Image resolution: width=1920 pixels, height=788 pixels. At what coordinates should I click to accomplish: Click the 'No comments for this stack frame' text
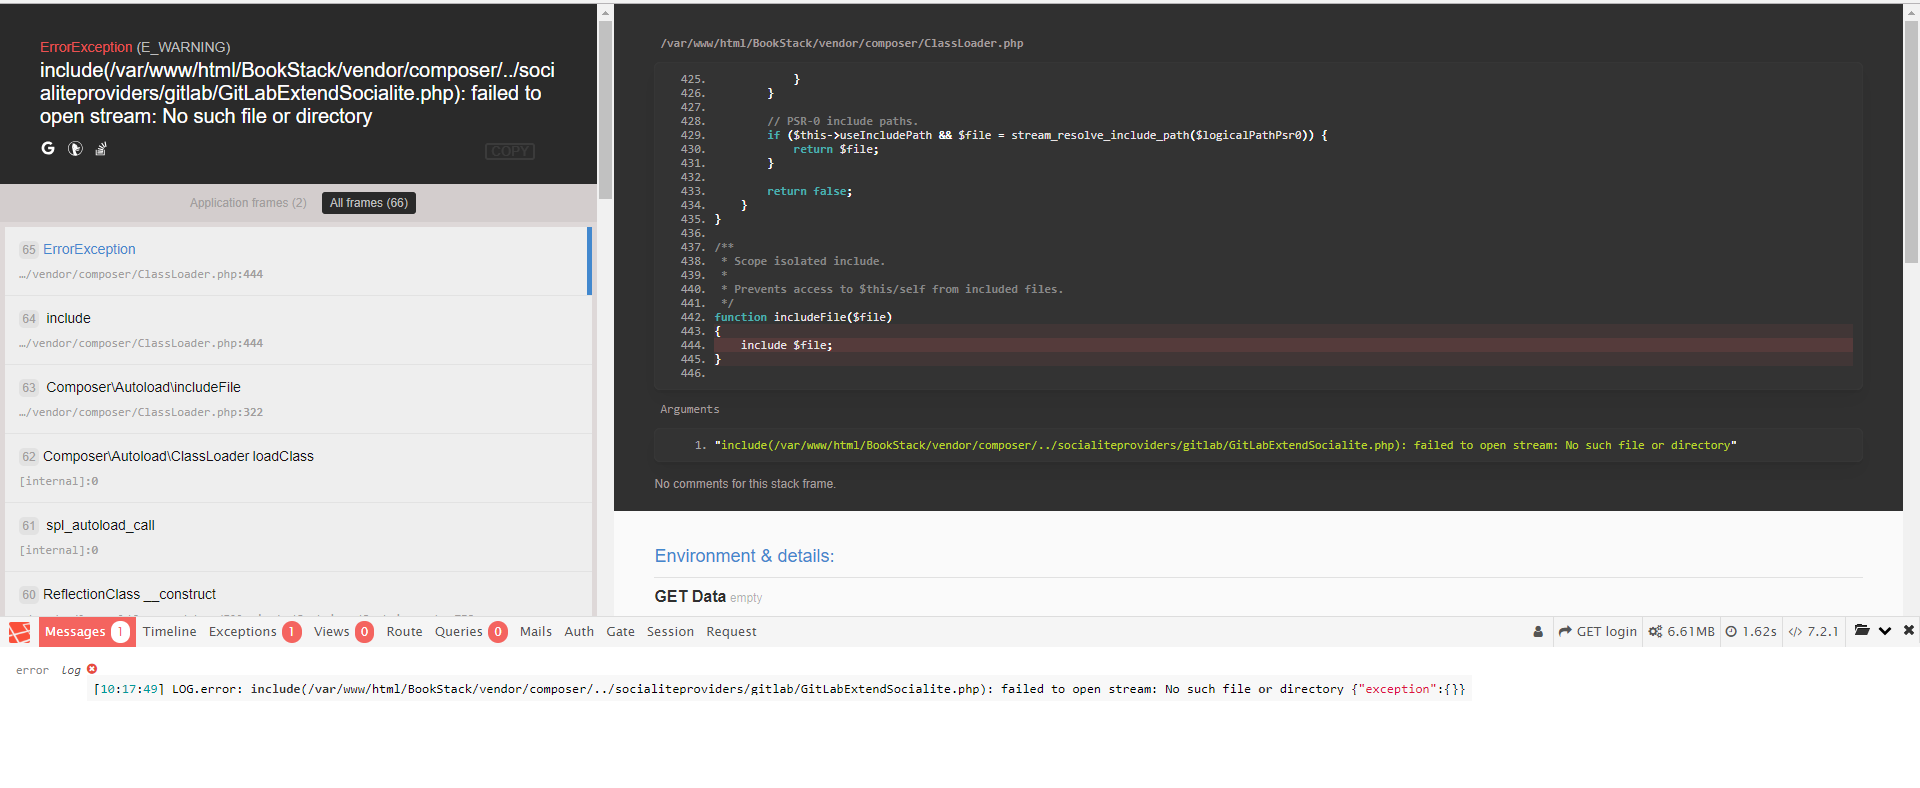coord(745,484)
